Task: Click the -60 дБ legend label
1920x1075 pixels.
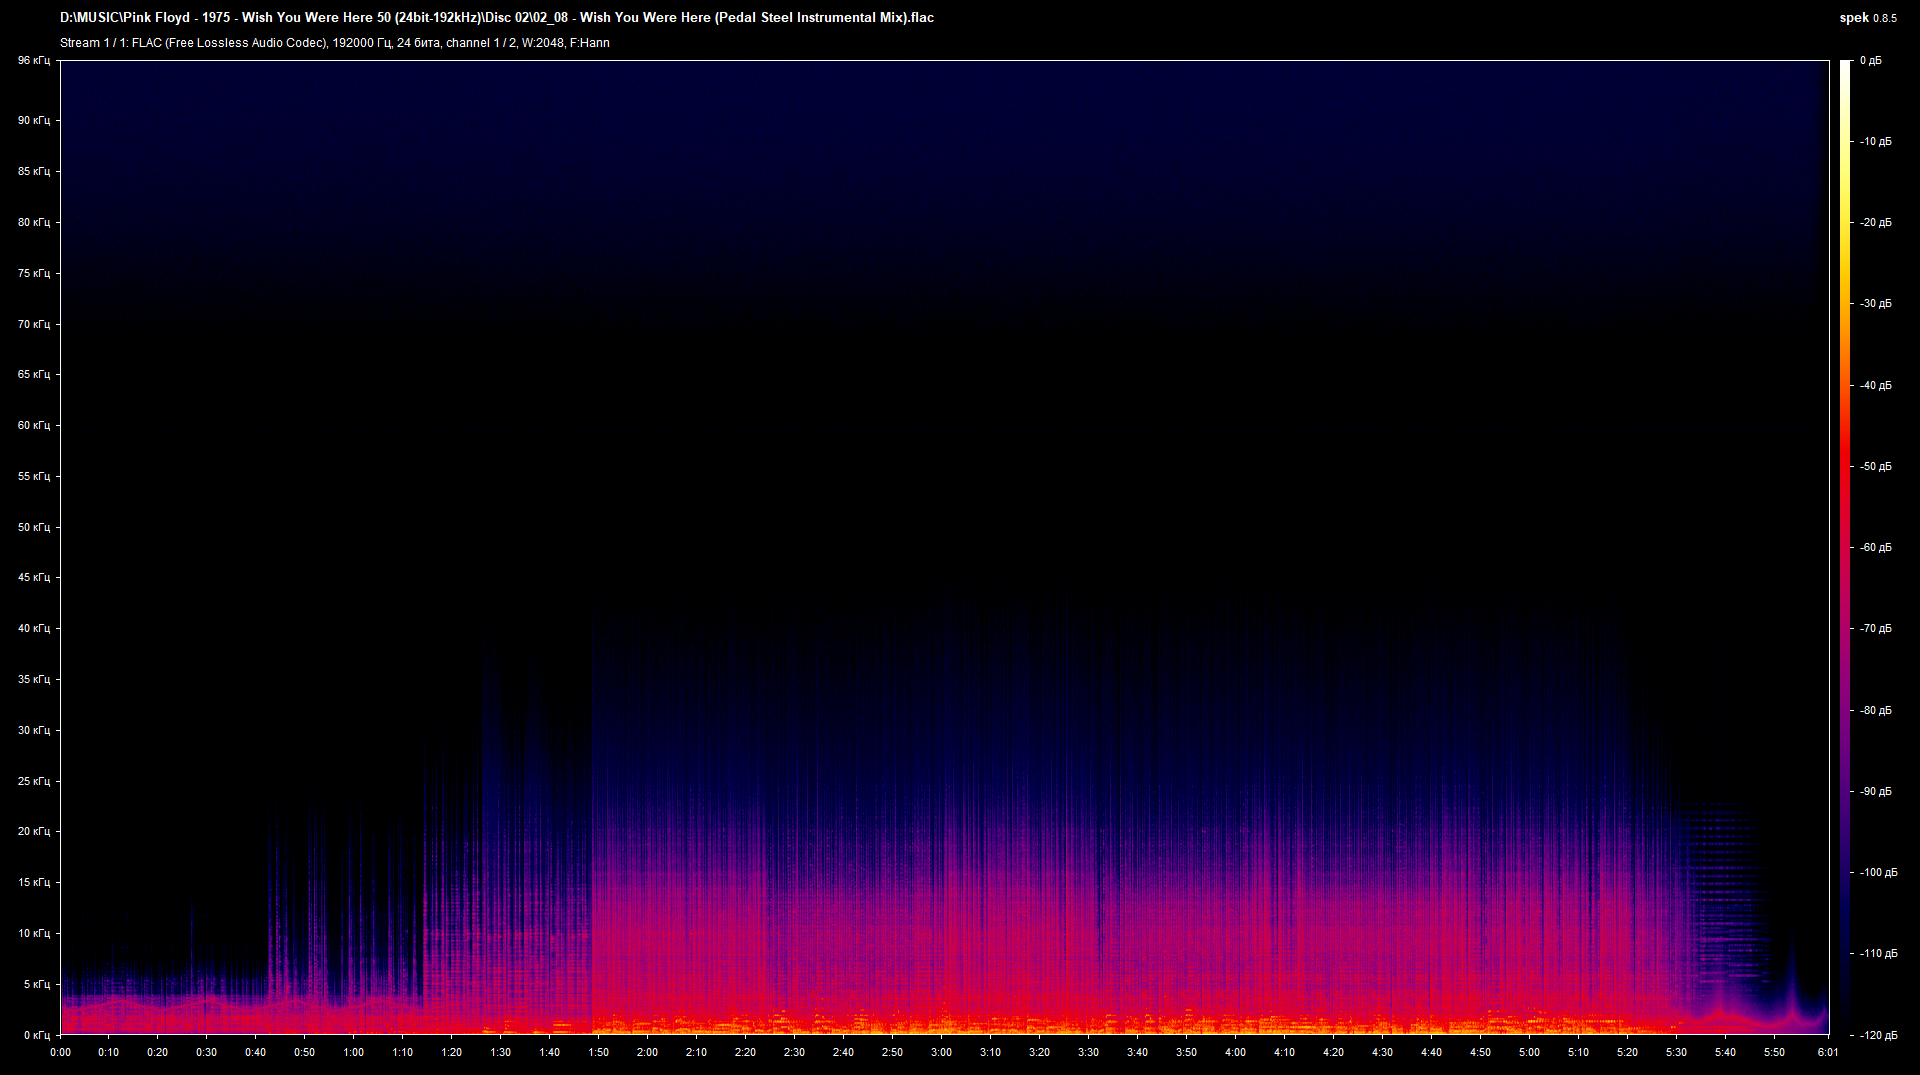Action: [1877, 547]
